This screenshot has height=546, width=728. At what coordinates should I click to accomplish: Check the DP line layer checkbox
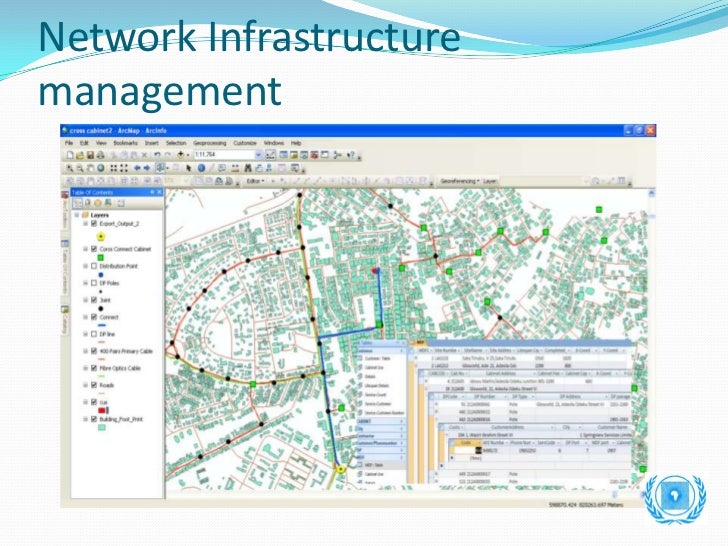pyautogui.click(x=94, y=334)
